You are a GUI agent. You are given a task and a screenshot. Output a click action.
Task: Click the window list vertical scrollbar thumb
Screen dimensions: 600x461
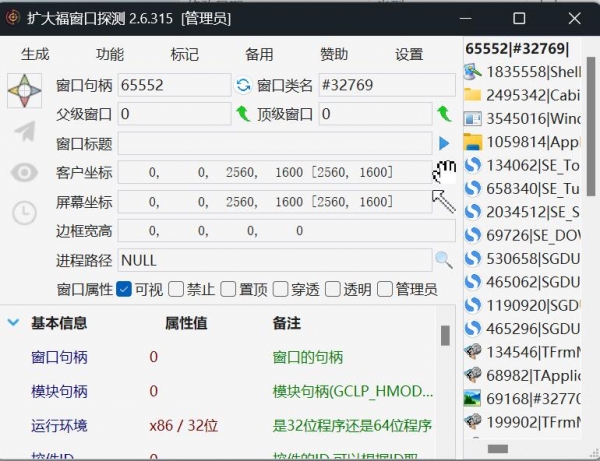pos(591,126)
